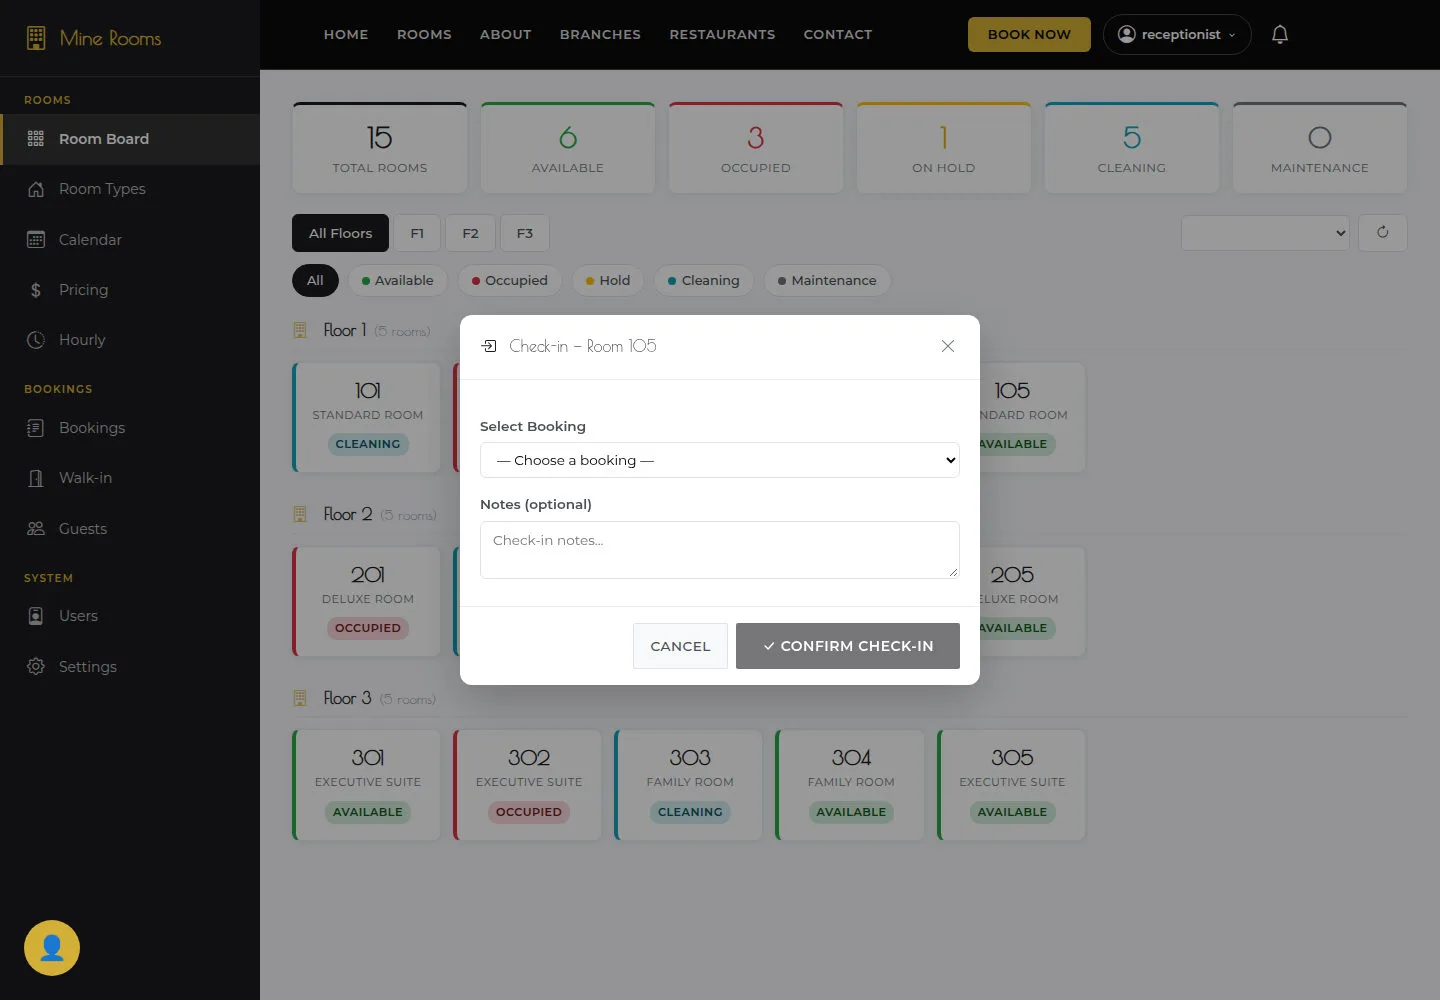The height and width of the screenshot is (1000, 1440).
Task: Go to the Pricing sidebar item
Action: [x=130, y=290]
